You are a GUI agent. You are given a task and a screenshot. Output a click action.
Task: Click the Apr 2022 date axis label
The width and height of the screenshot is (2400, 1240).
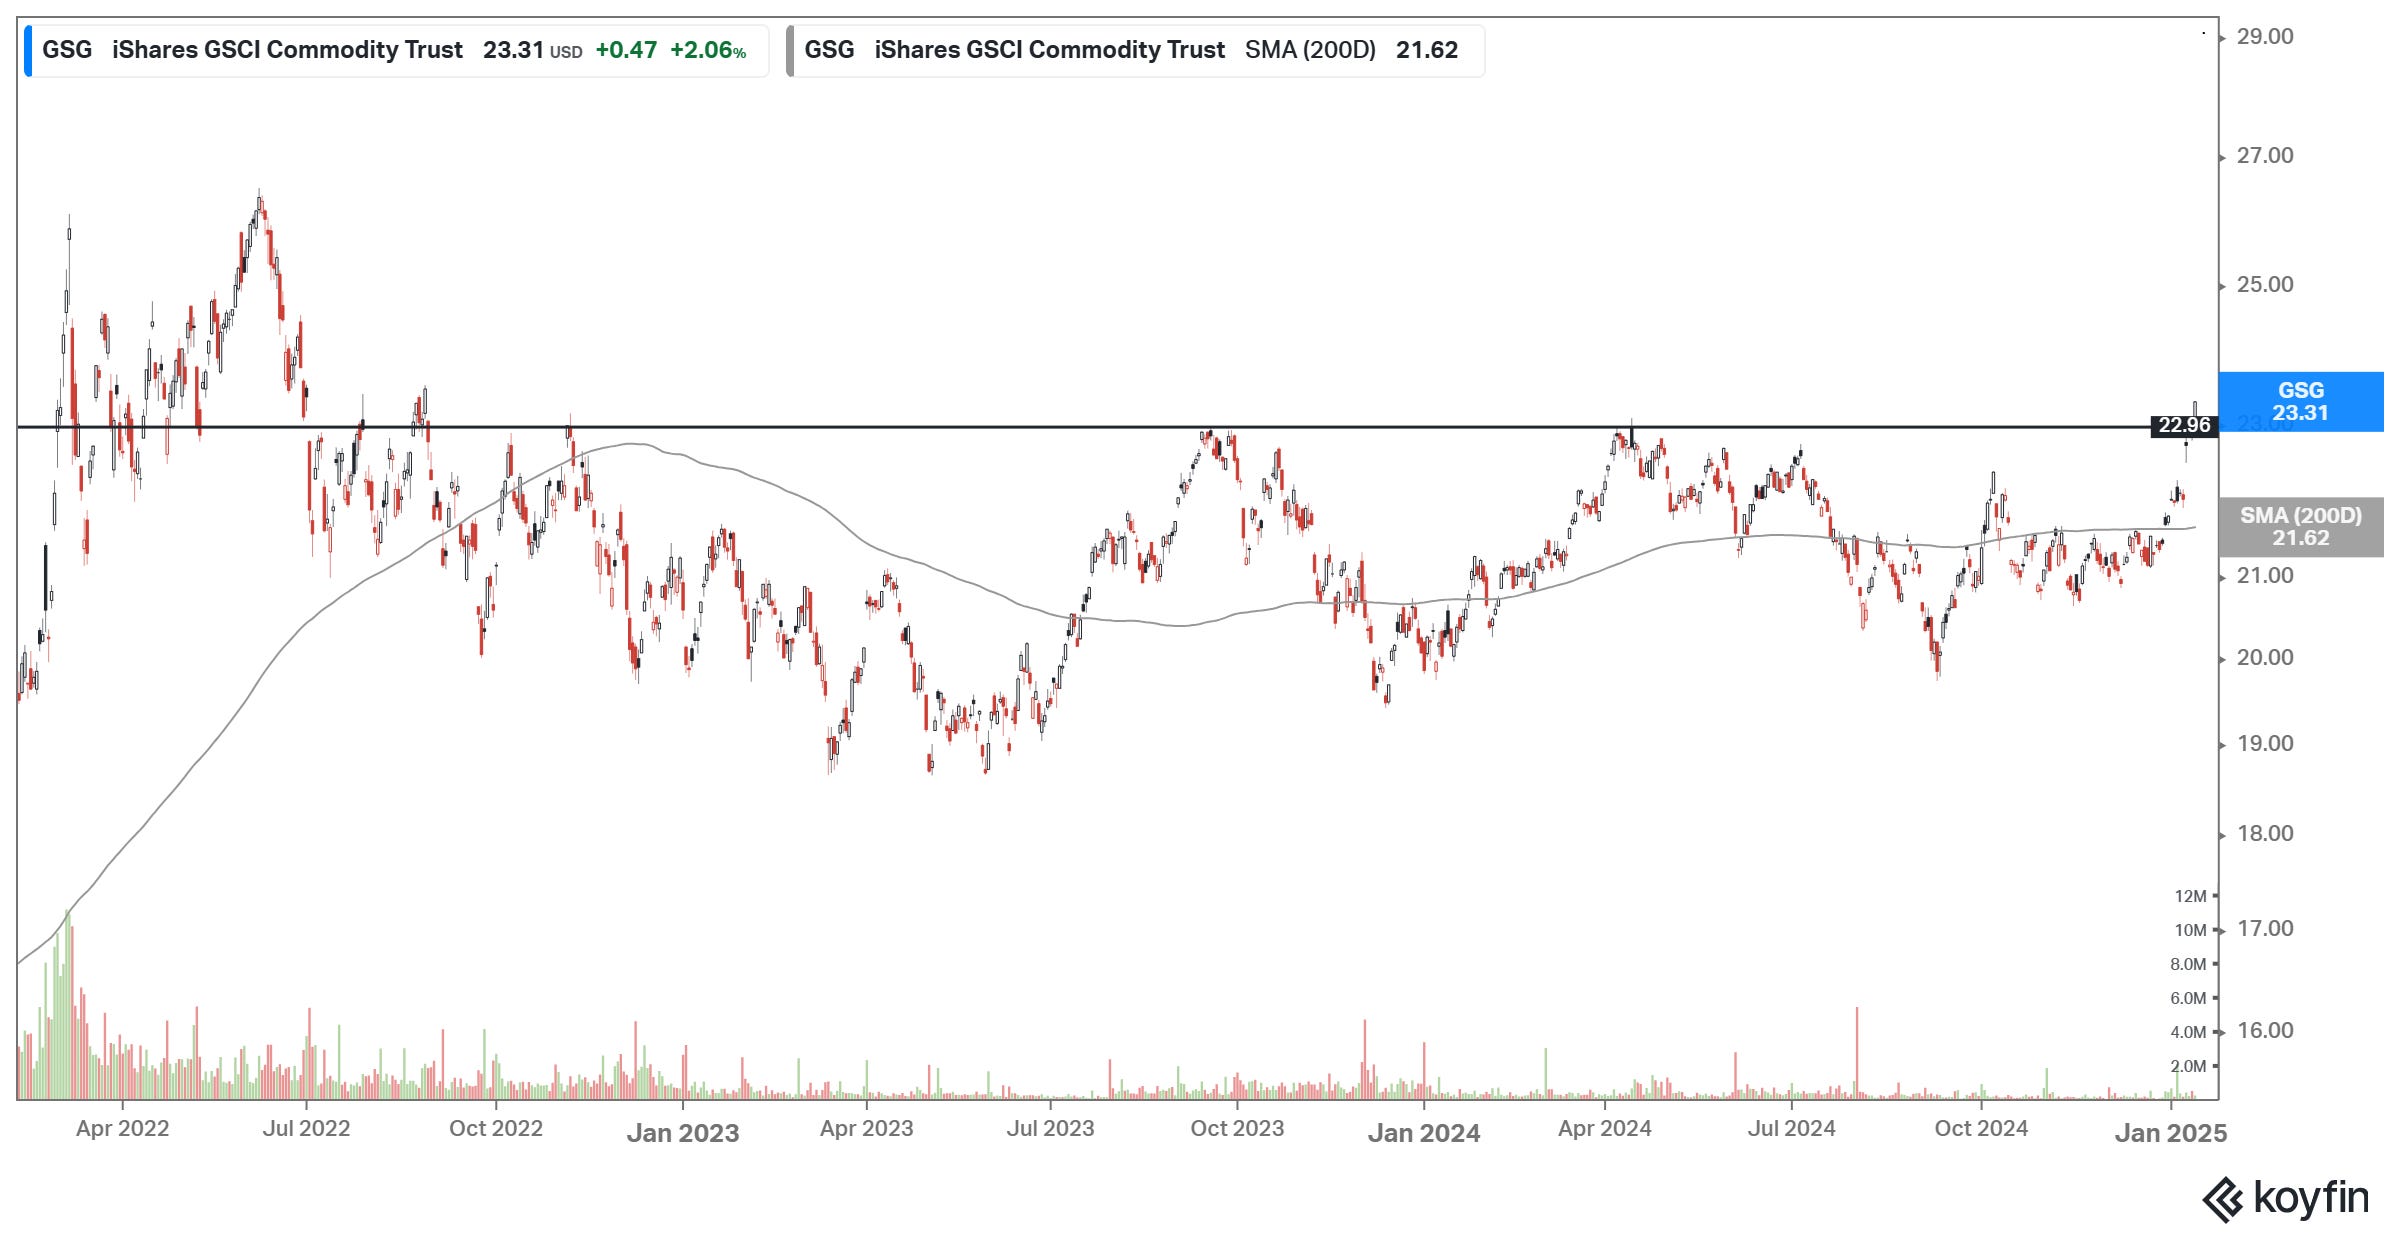(122, 1129)
